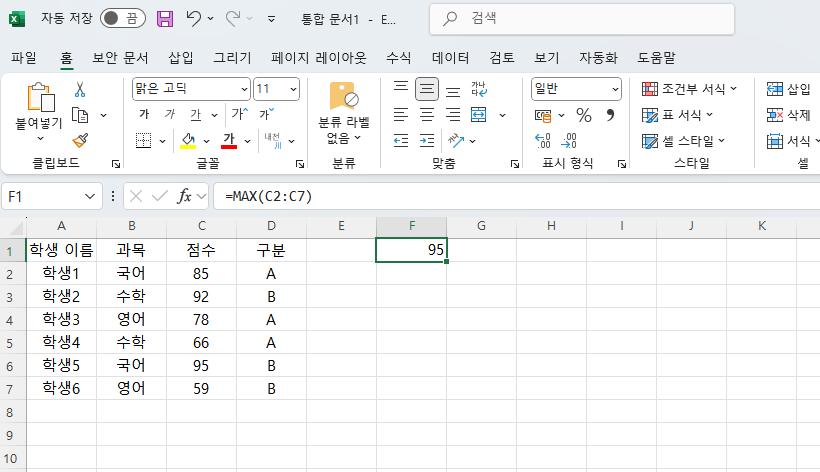Click the 조건부 서식 button
820x472 pixels.
point(690,89)
